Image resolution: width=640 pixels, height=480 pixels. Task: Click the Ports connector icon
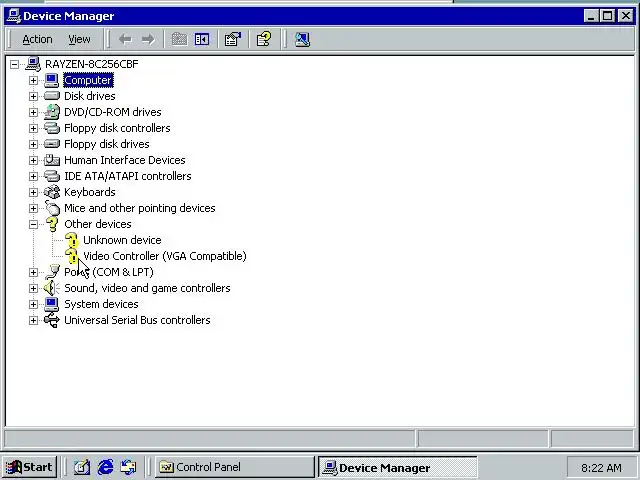pos(52,272)
